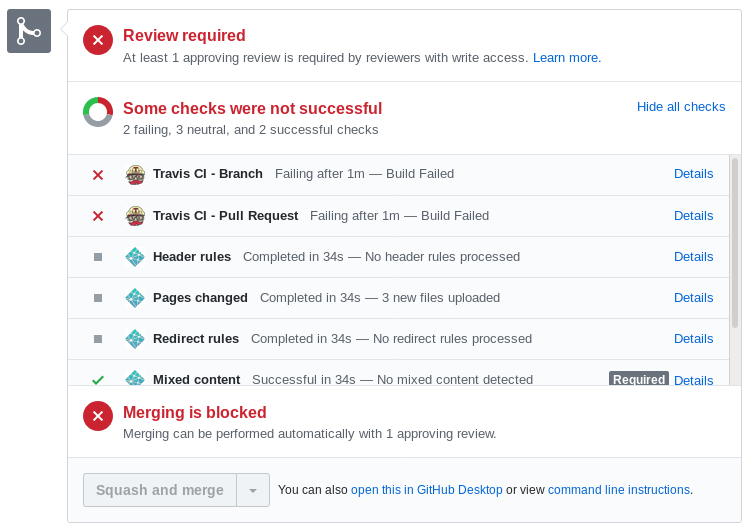This screenshot has width=749, height=530.
Task: Click neutral square icon on Redirect rules row
Action: point(98,339)
